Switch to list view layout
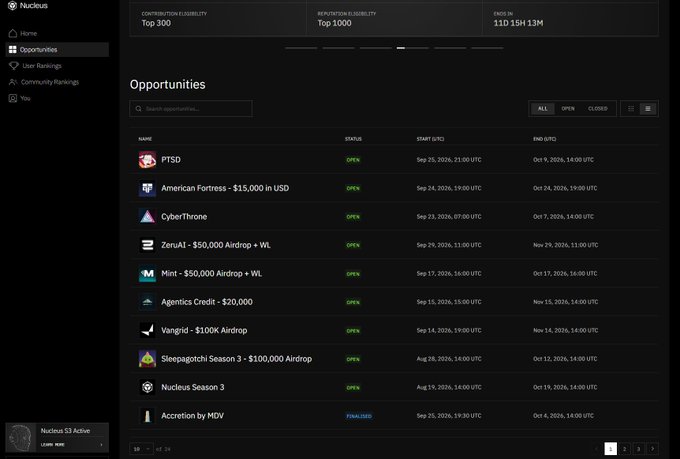 tap(648, 108)
